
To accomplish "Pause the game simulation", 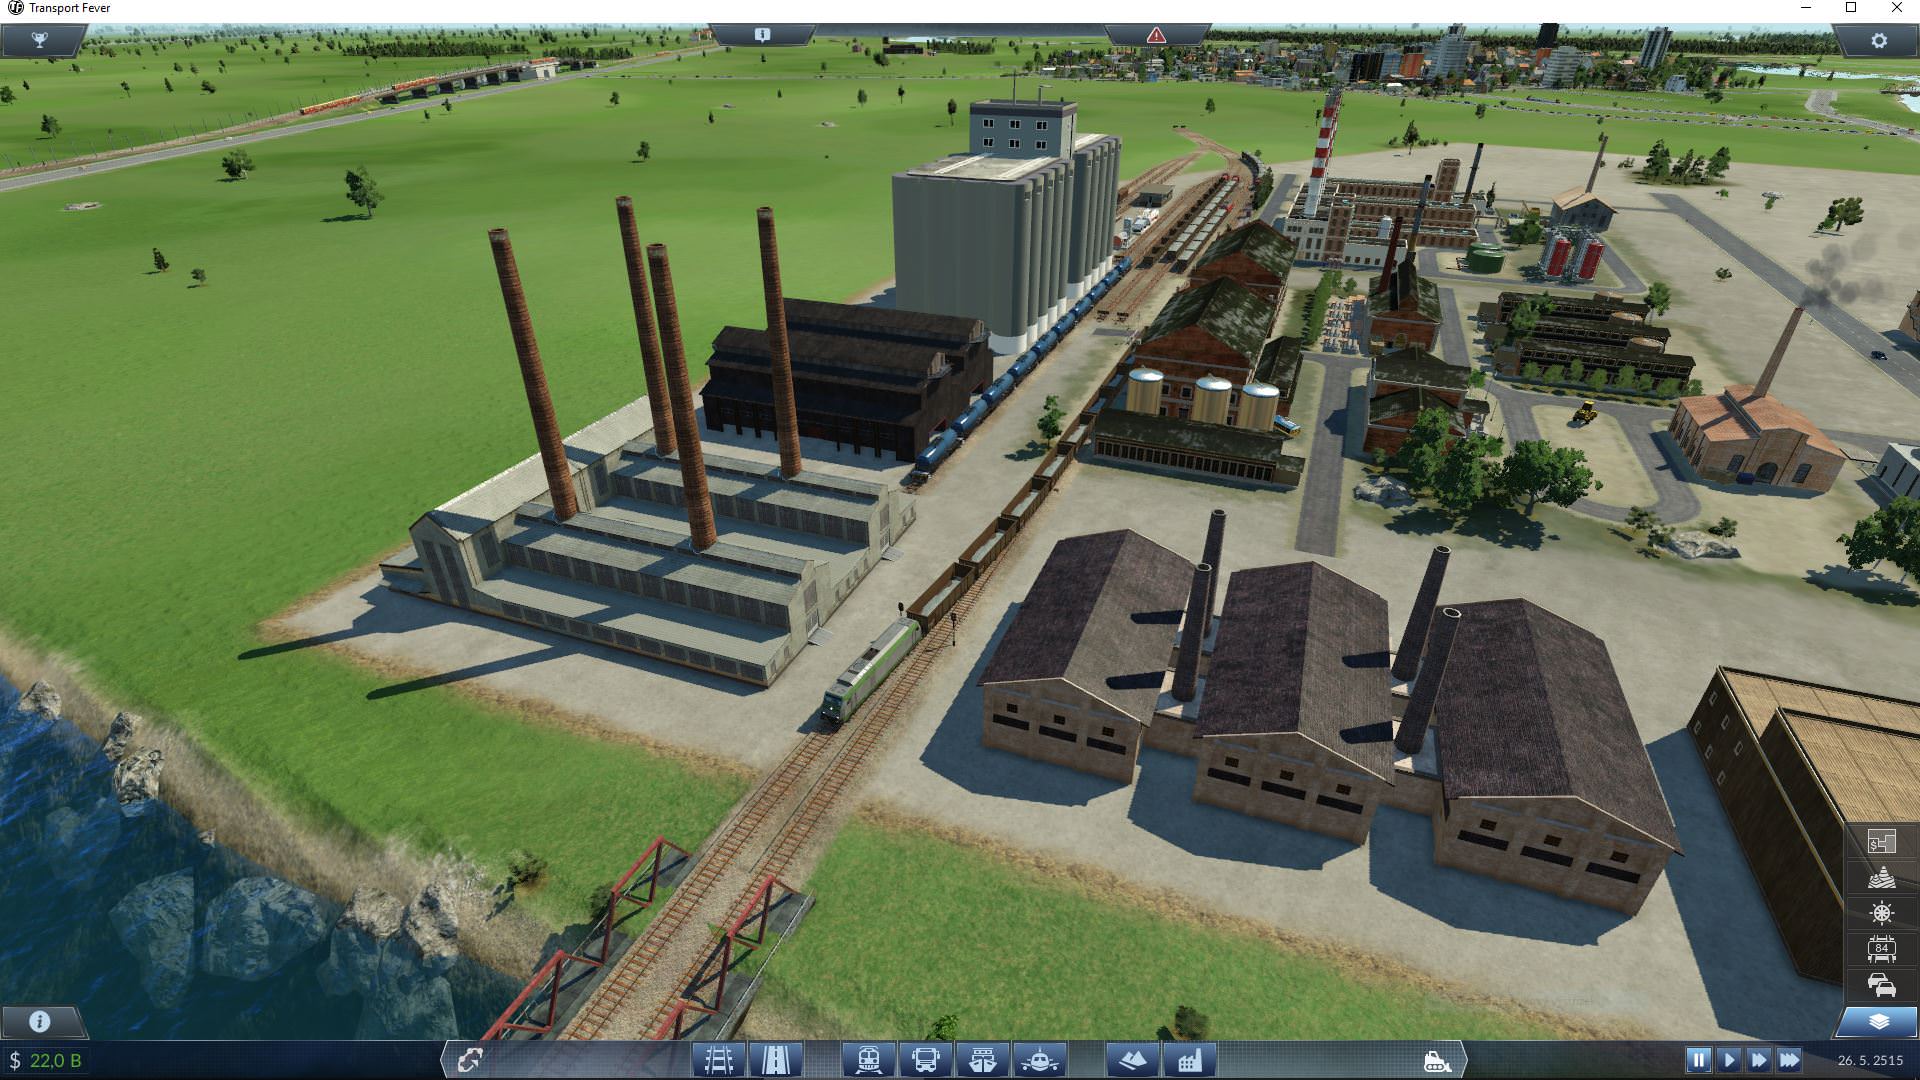I will [x=1698, y=1060].
